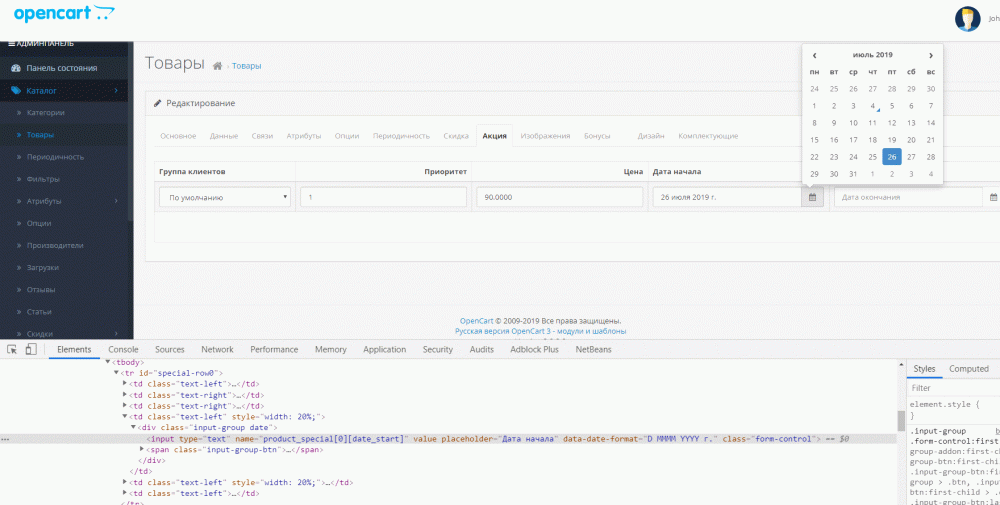Open the Изображения tab

[x=545, y=136]
